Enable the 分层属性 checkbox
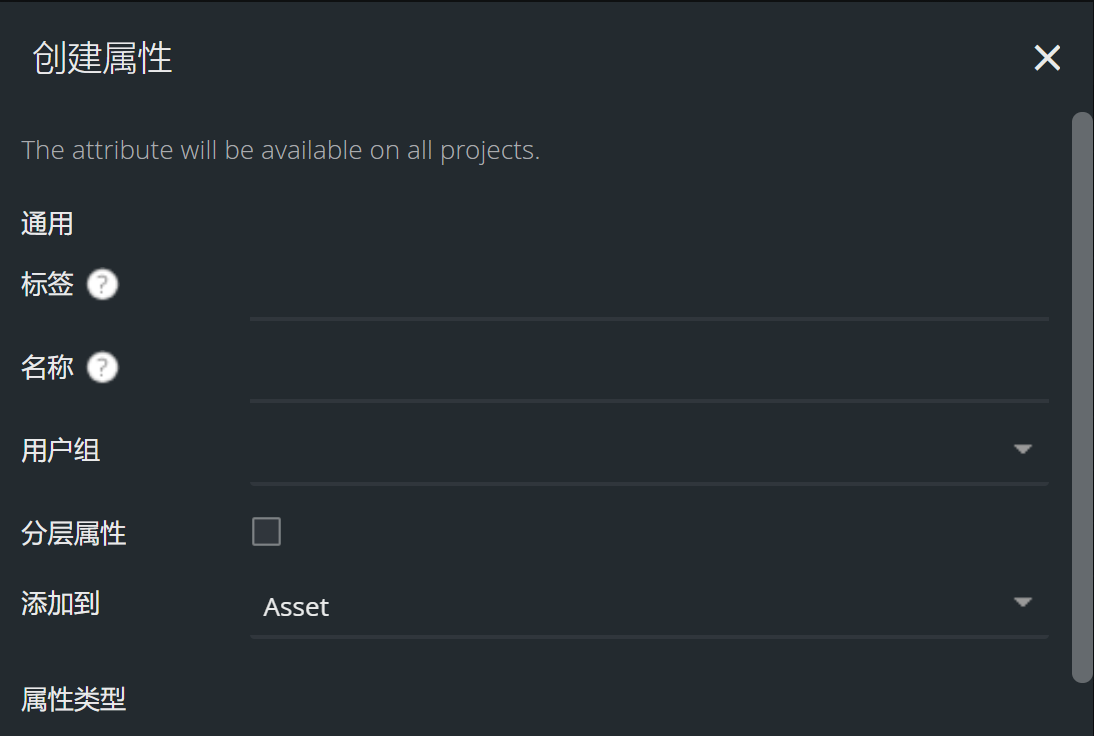 click(x=266, y=531)
